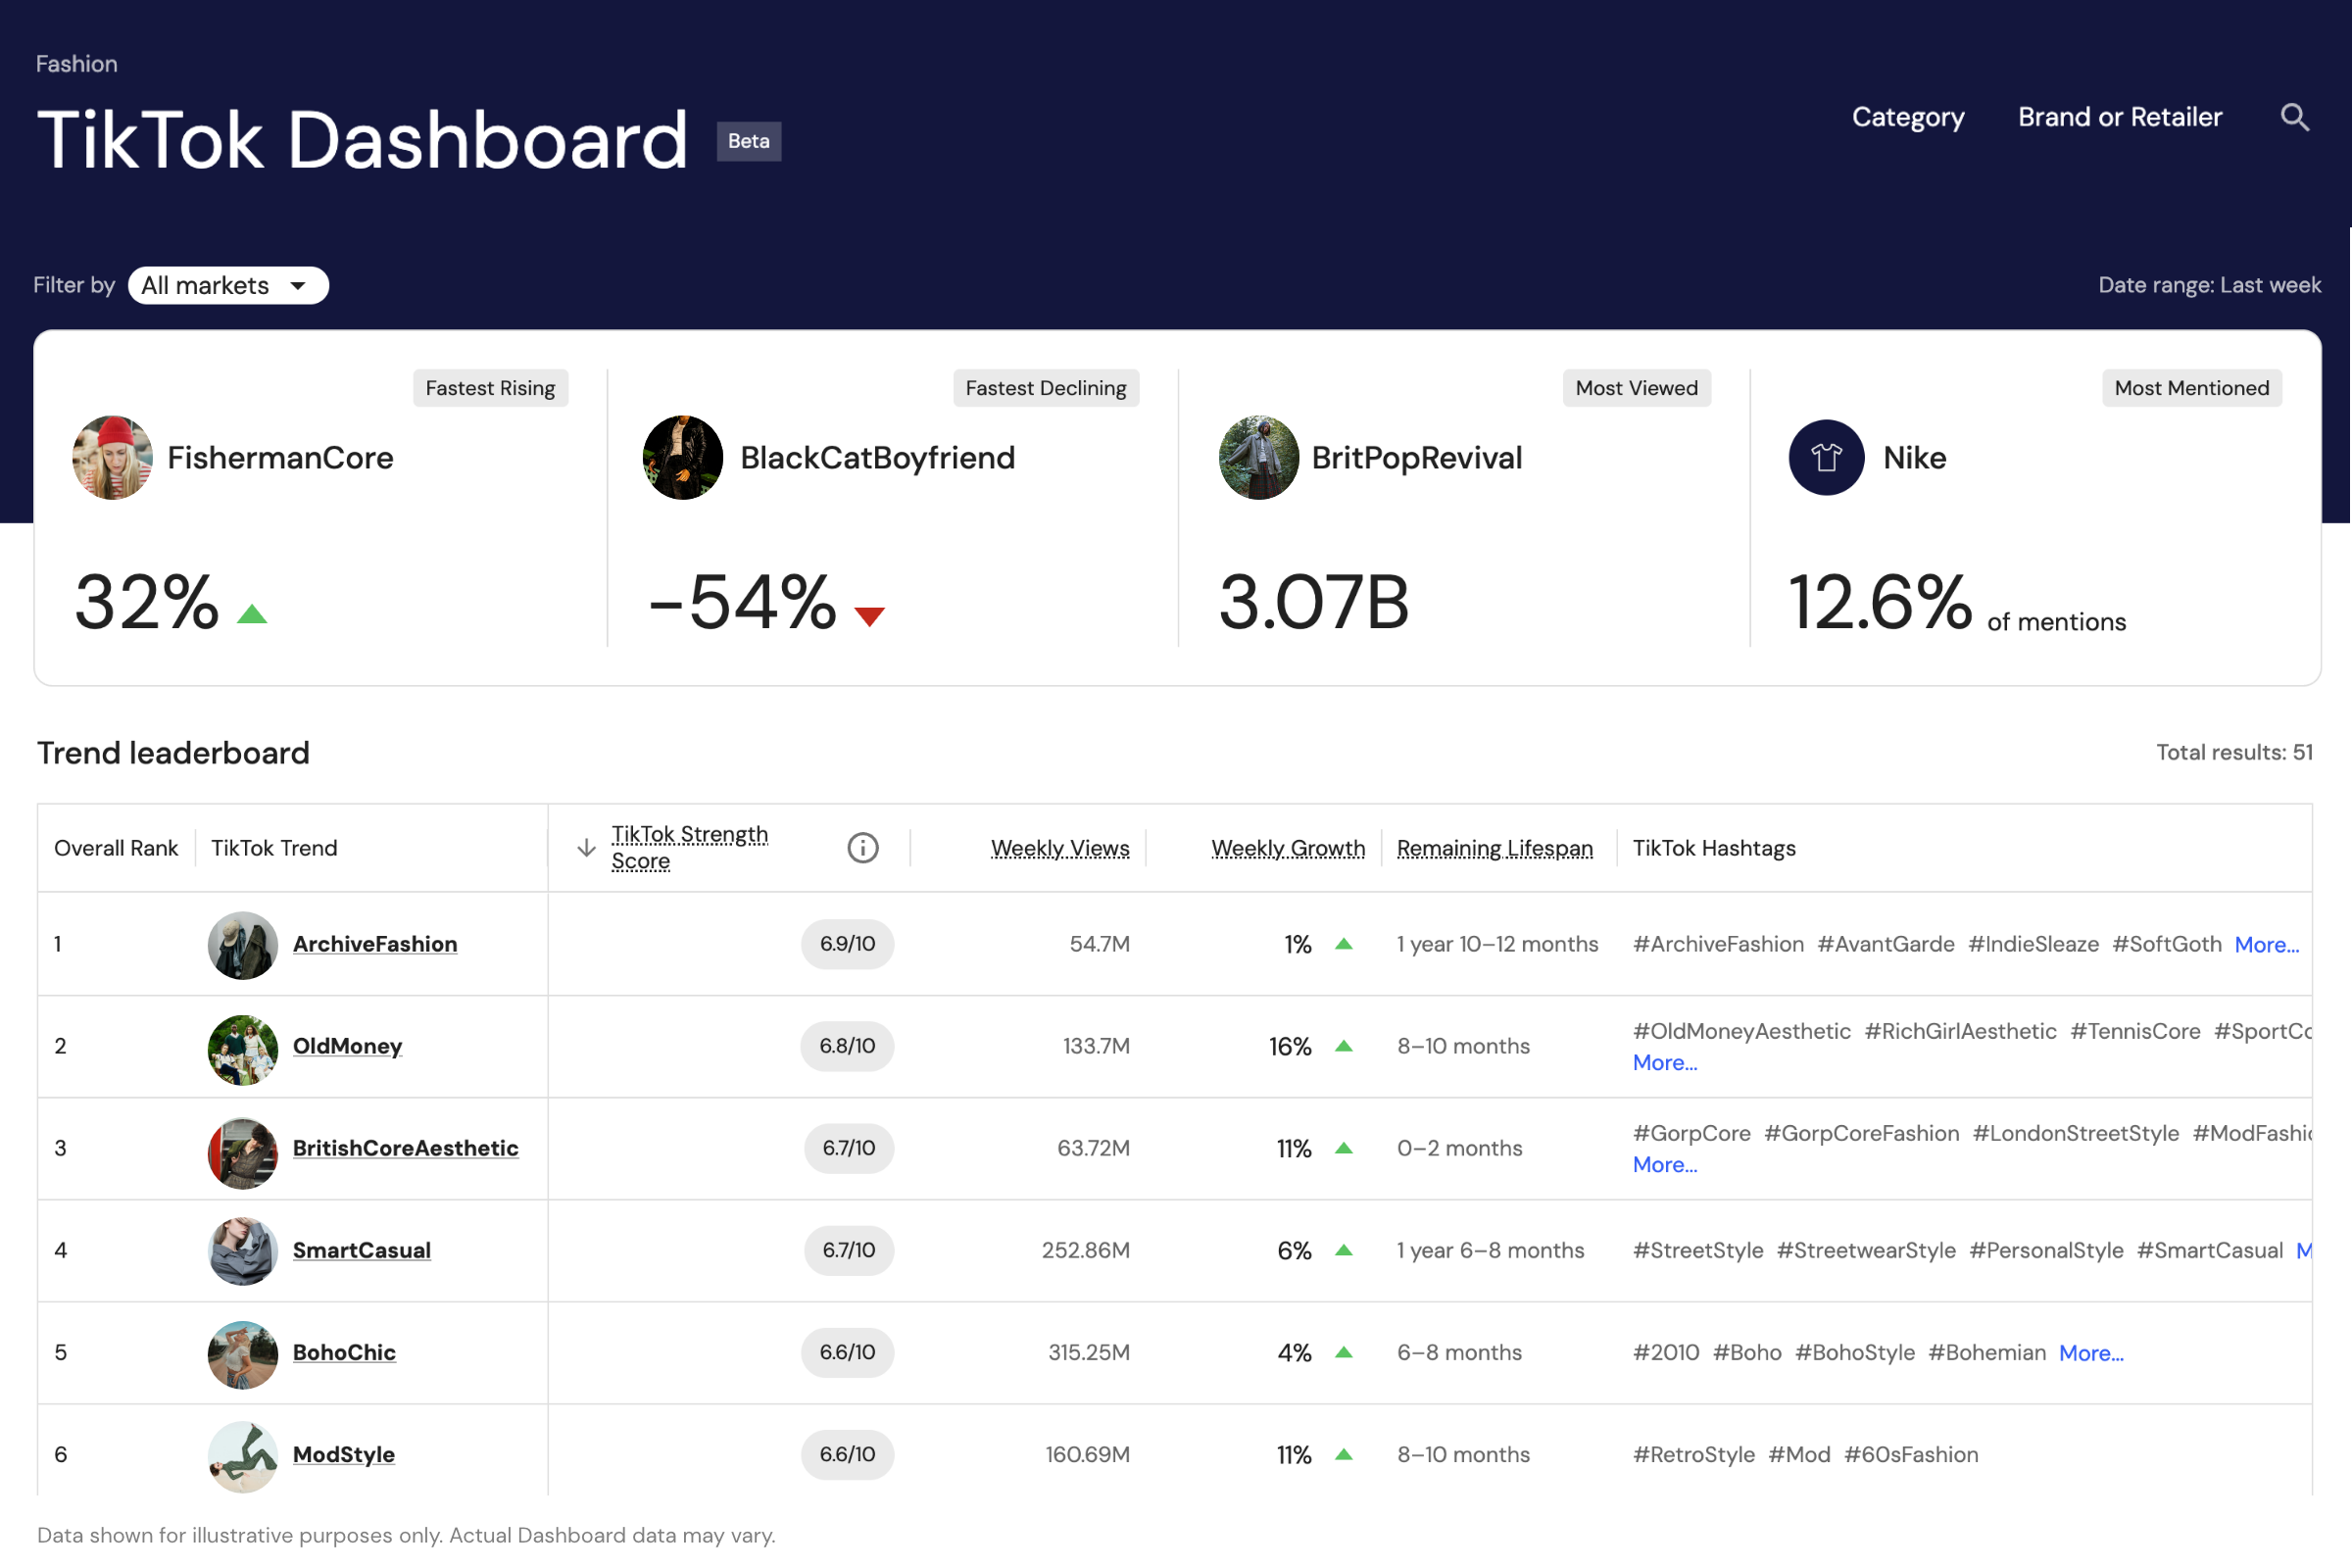This screenshot has width=2352, height=1568.
Task: Open the All markets filter dropdown
Action: pyautogui.click(x=228, y=286)
